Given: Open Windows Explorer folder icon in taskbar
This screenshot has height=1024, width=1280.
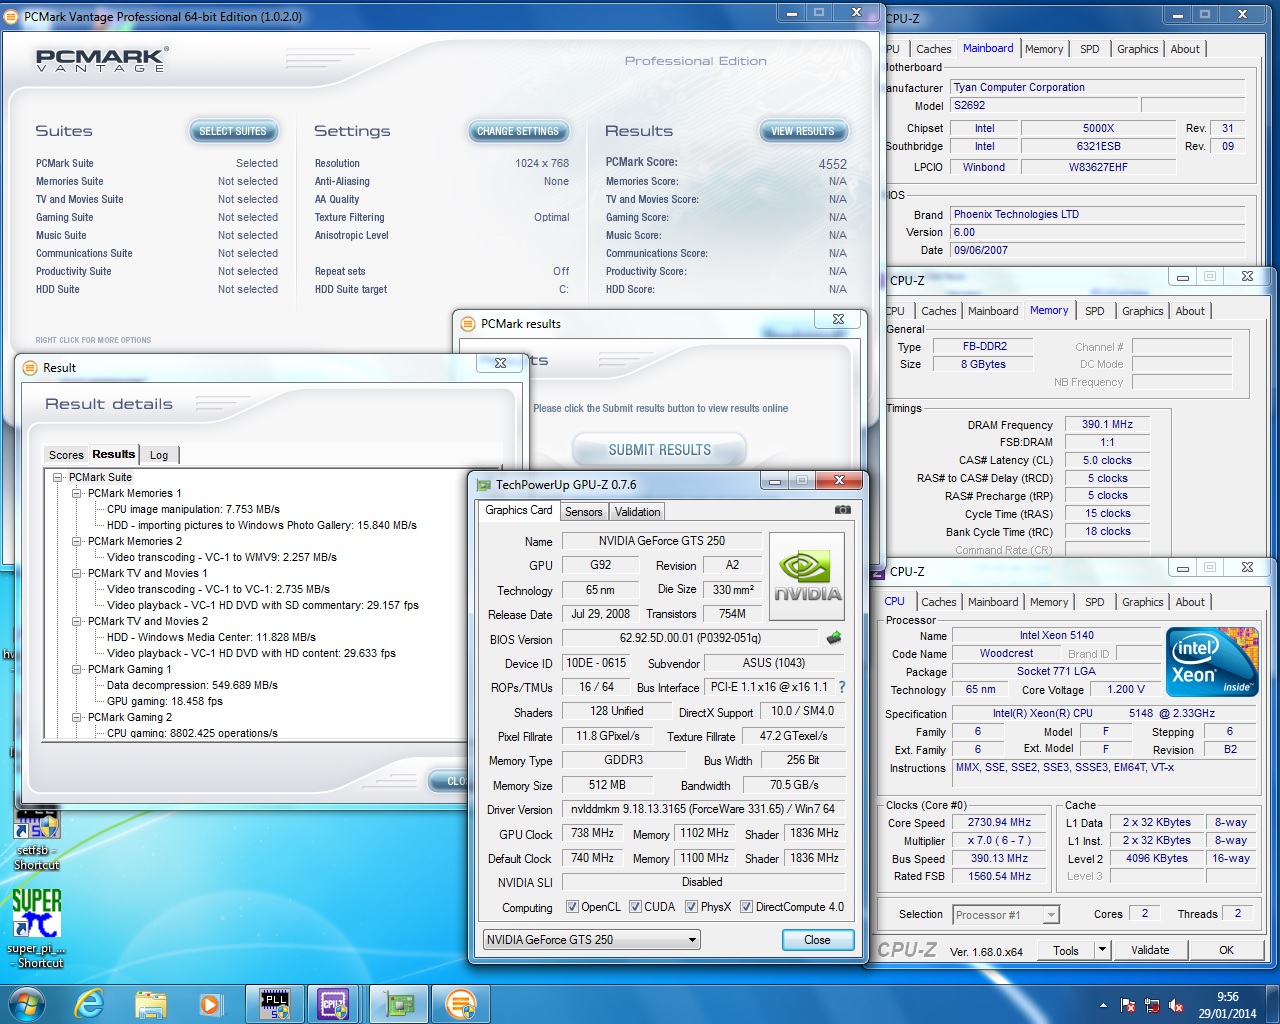Looking at the screenshot, I should pos(150,1004).
